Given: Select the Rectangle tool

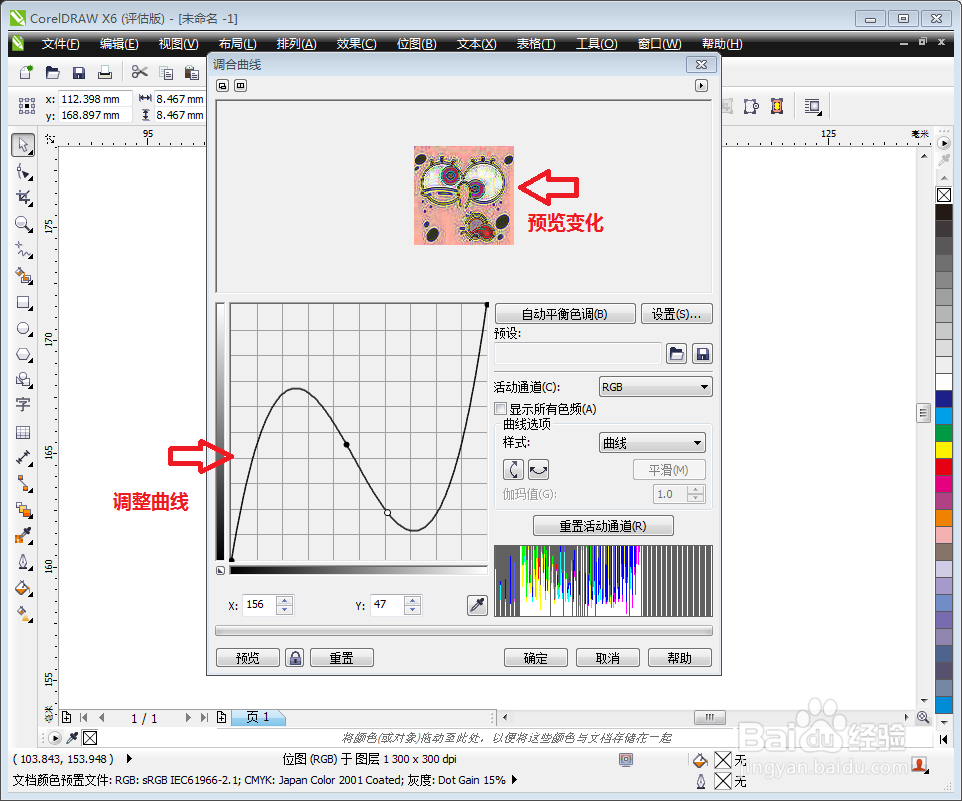Looking at the screenshot, I should (x=23, y=303).
